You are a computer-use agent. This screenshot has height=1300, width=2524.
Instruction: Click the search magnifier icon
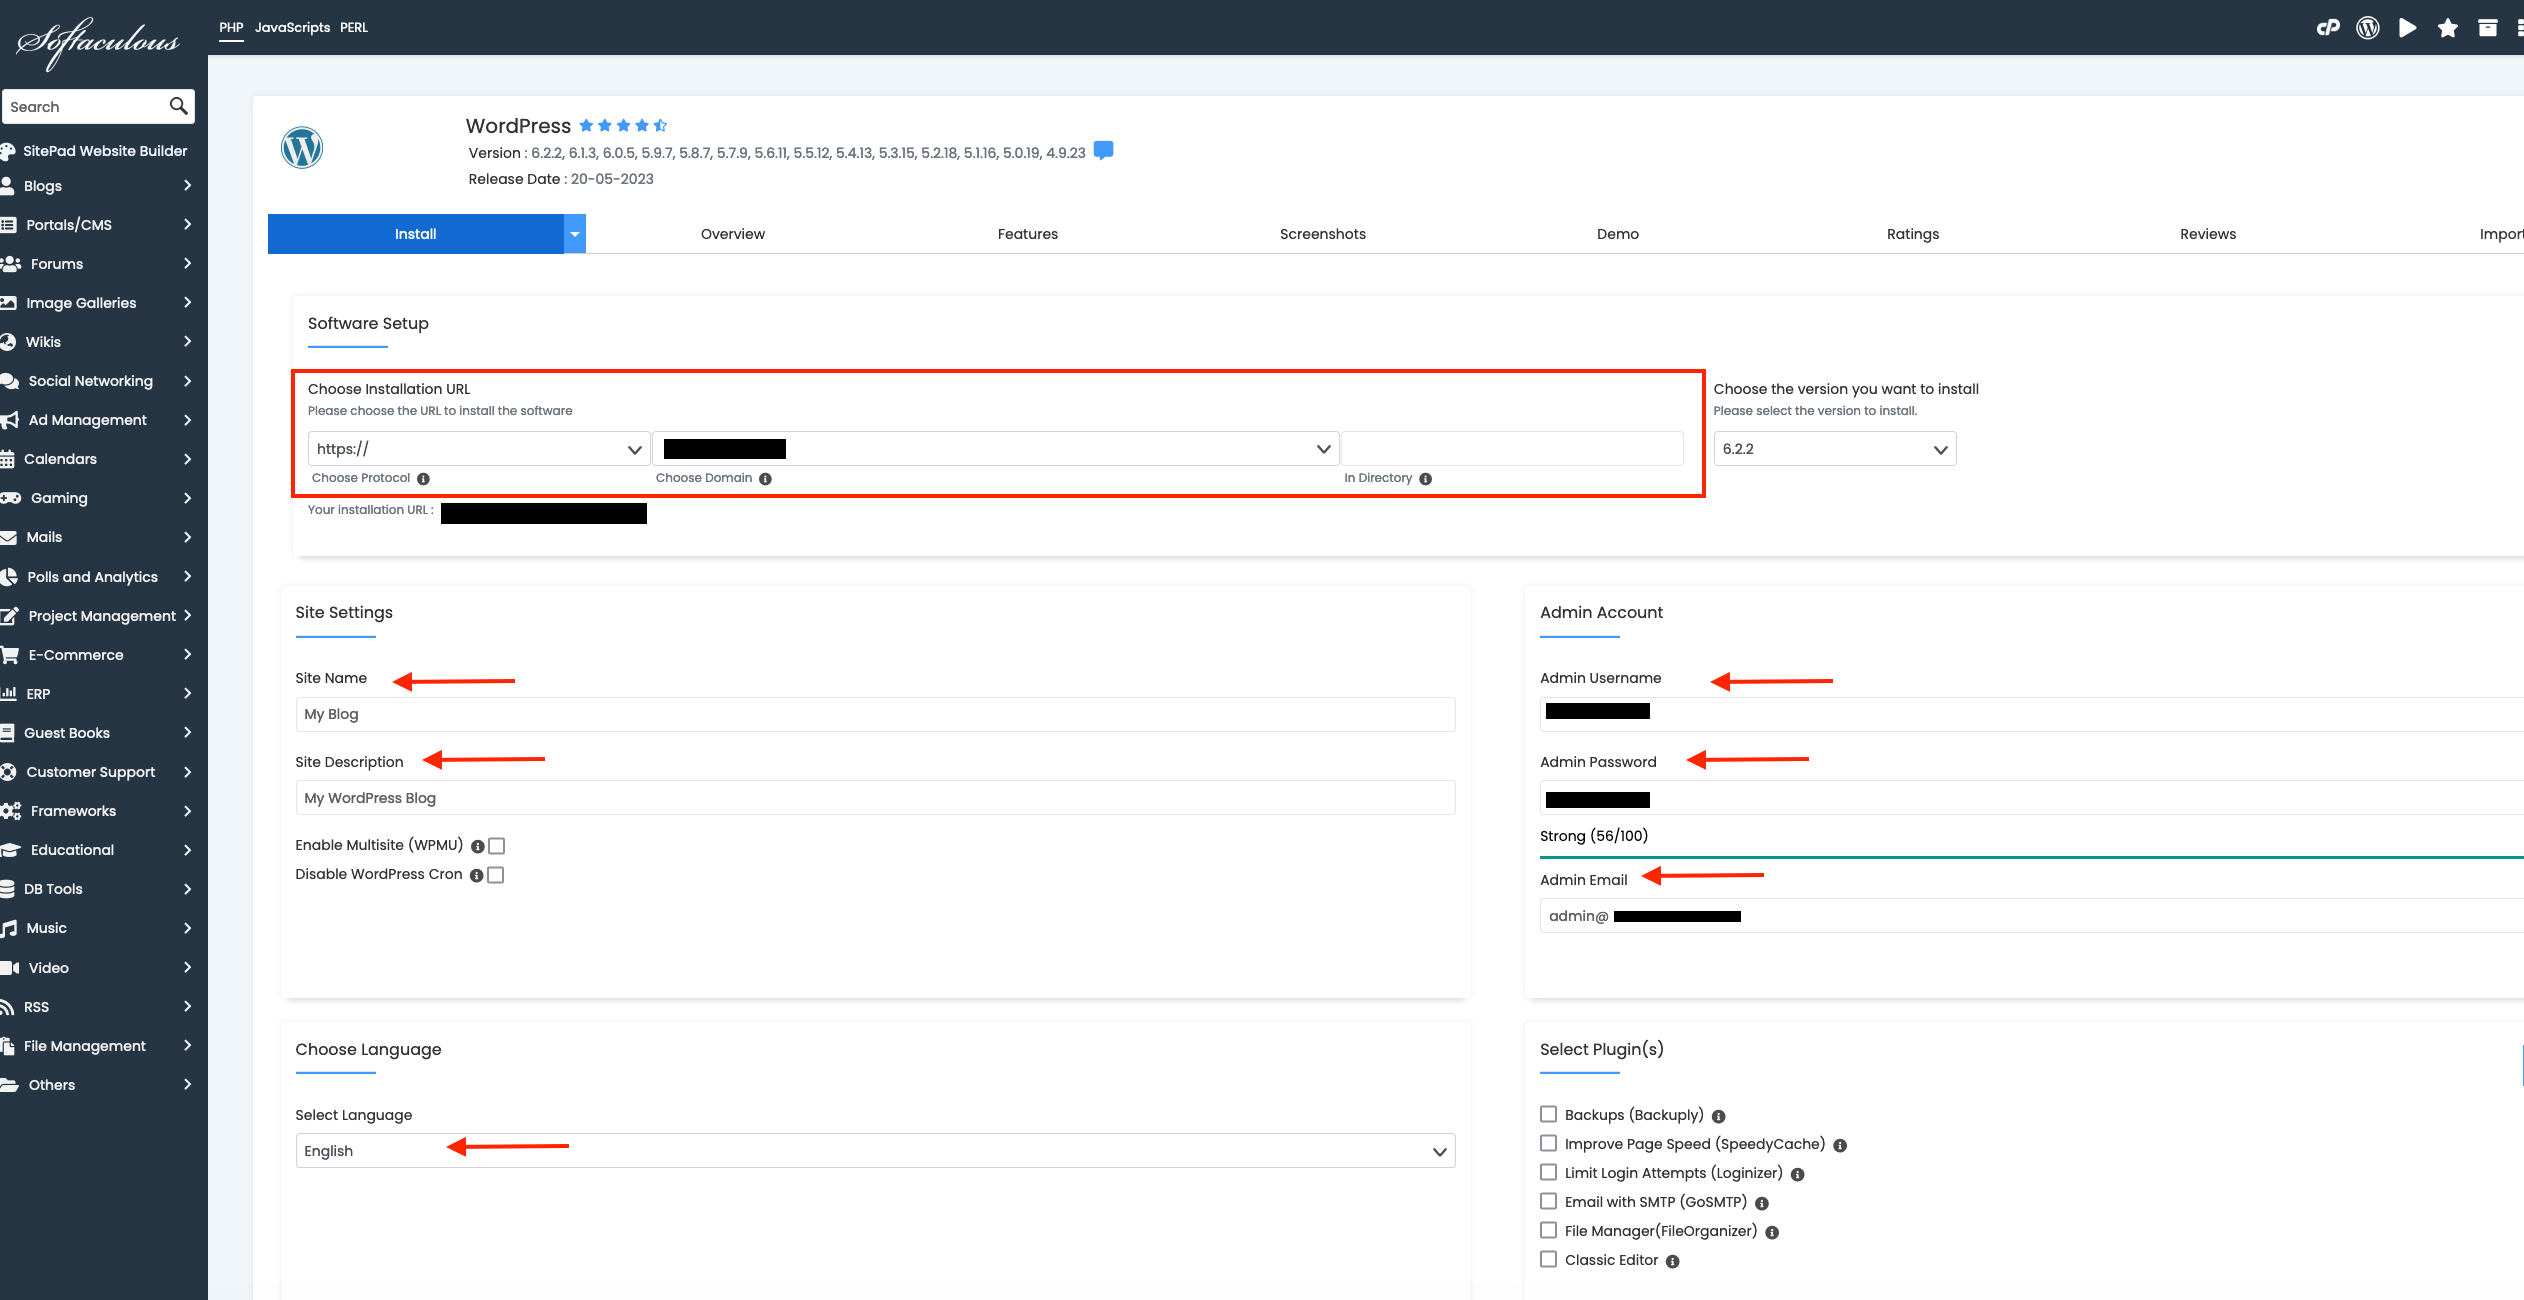coord(178,106)
